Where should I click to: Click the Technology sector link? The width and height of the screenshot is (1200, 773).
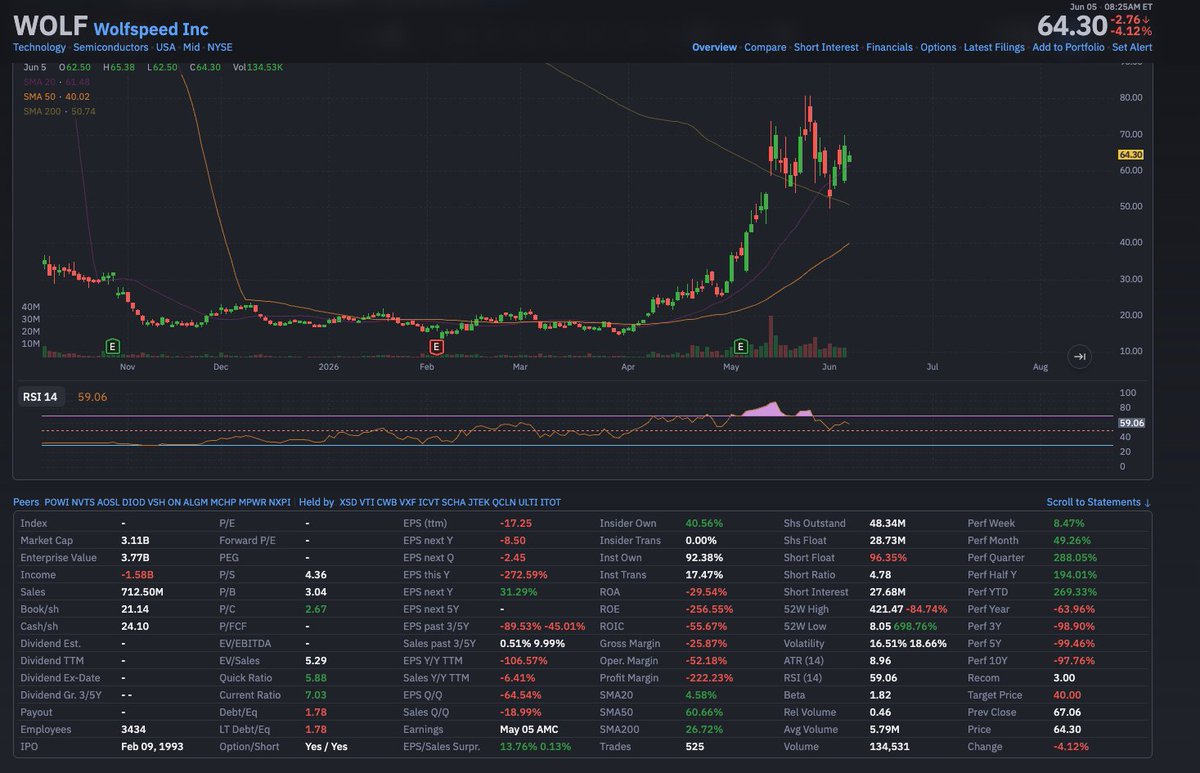pyautogui.click(x=39, y=47)
